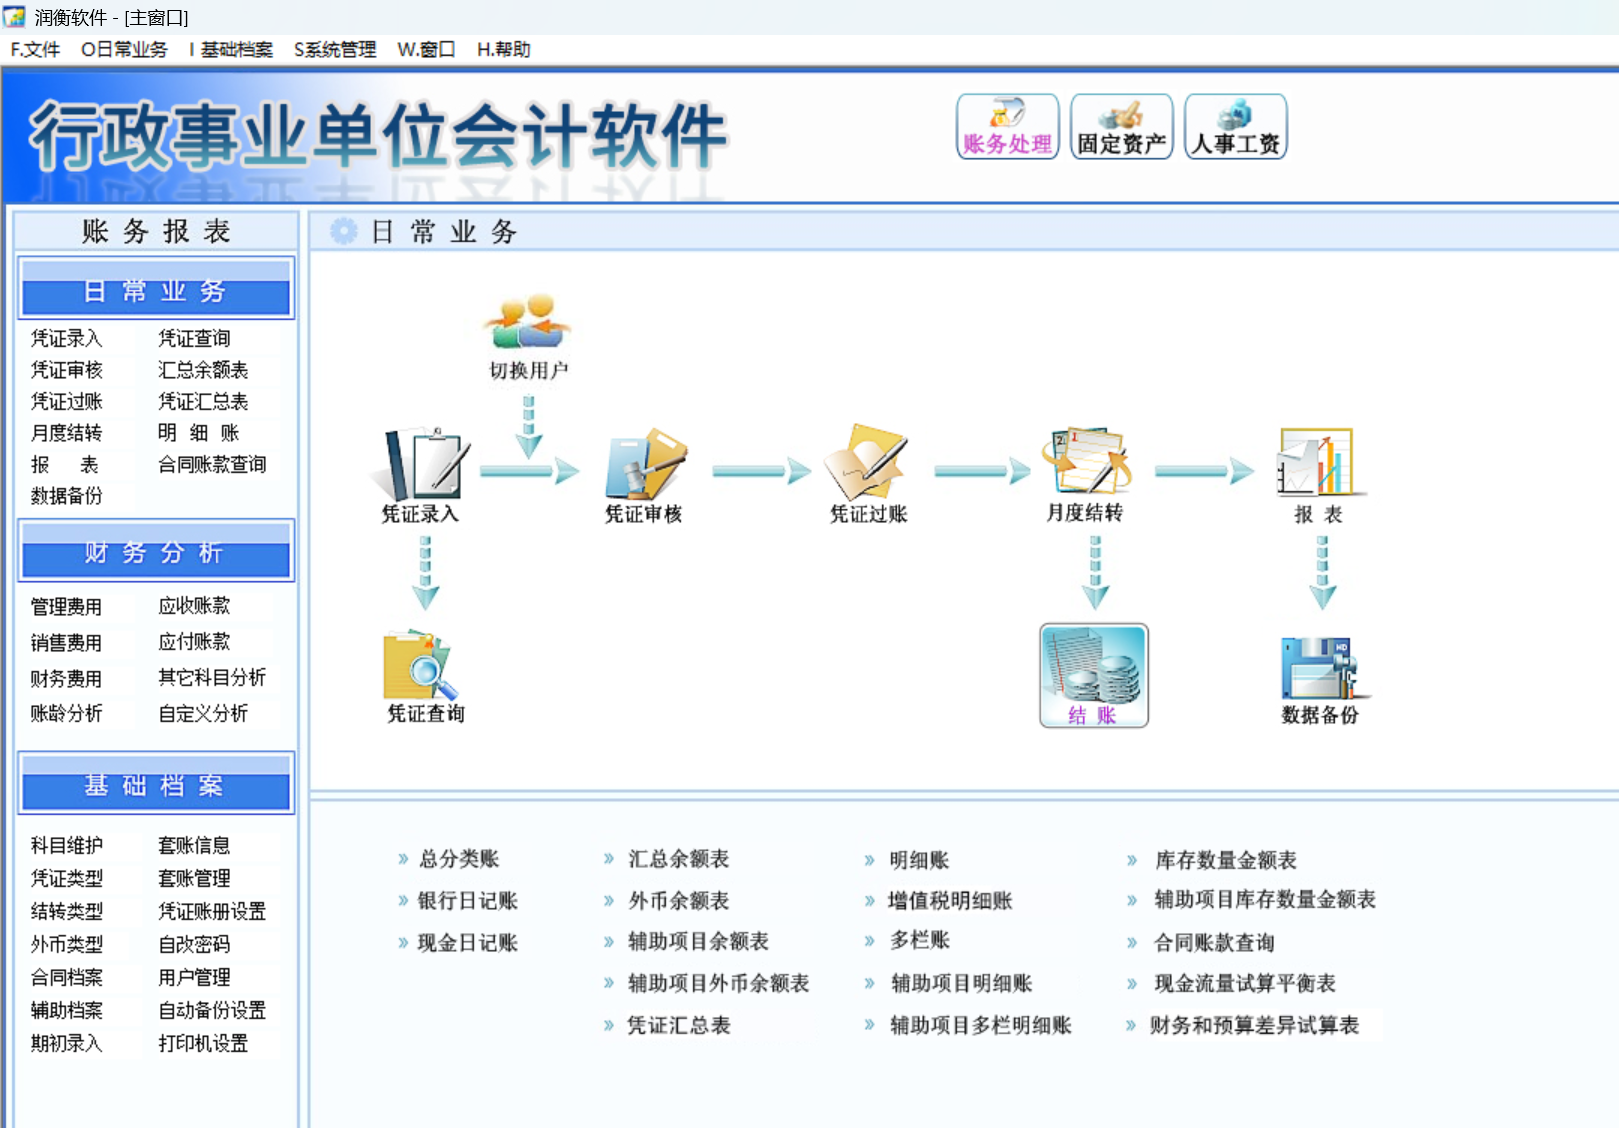This screenshot has width=1619, height=1128.
Task: Open the O日常业务 menu
Action: 124,50
